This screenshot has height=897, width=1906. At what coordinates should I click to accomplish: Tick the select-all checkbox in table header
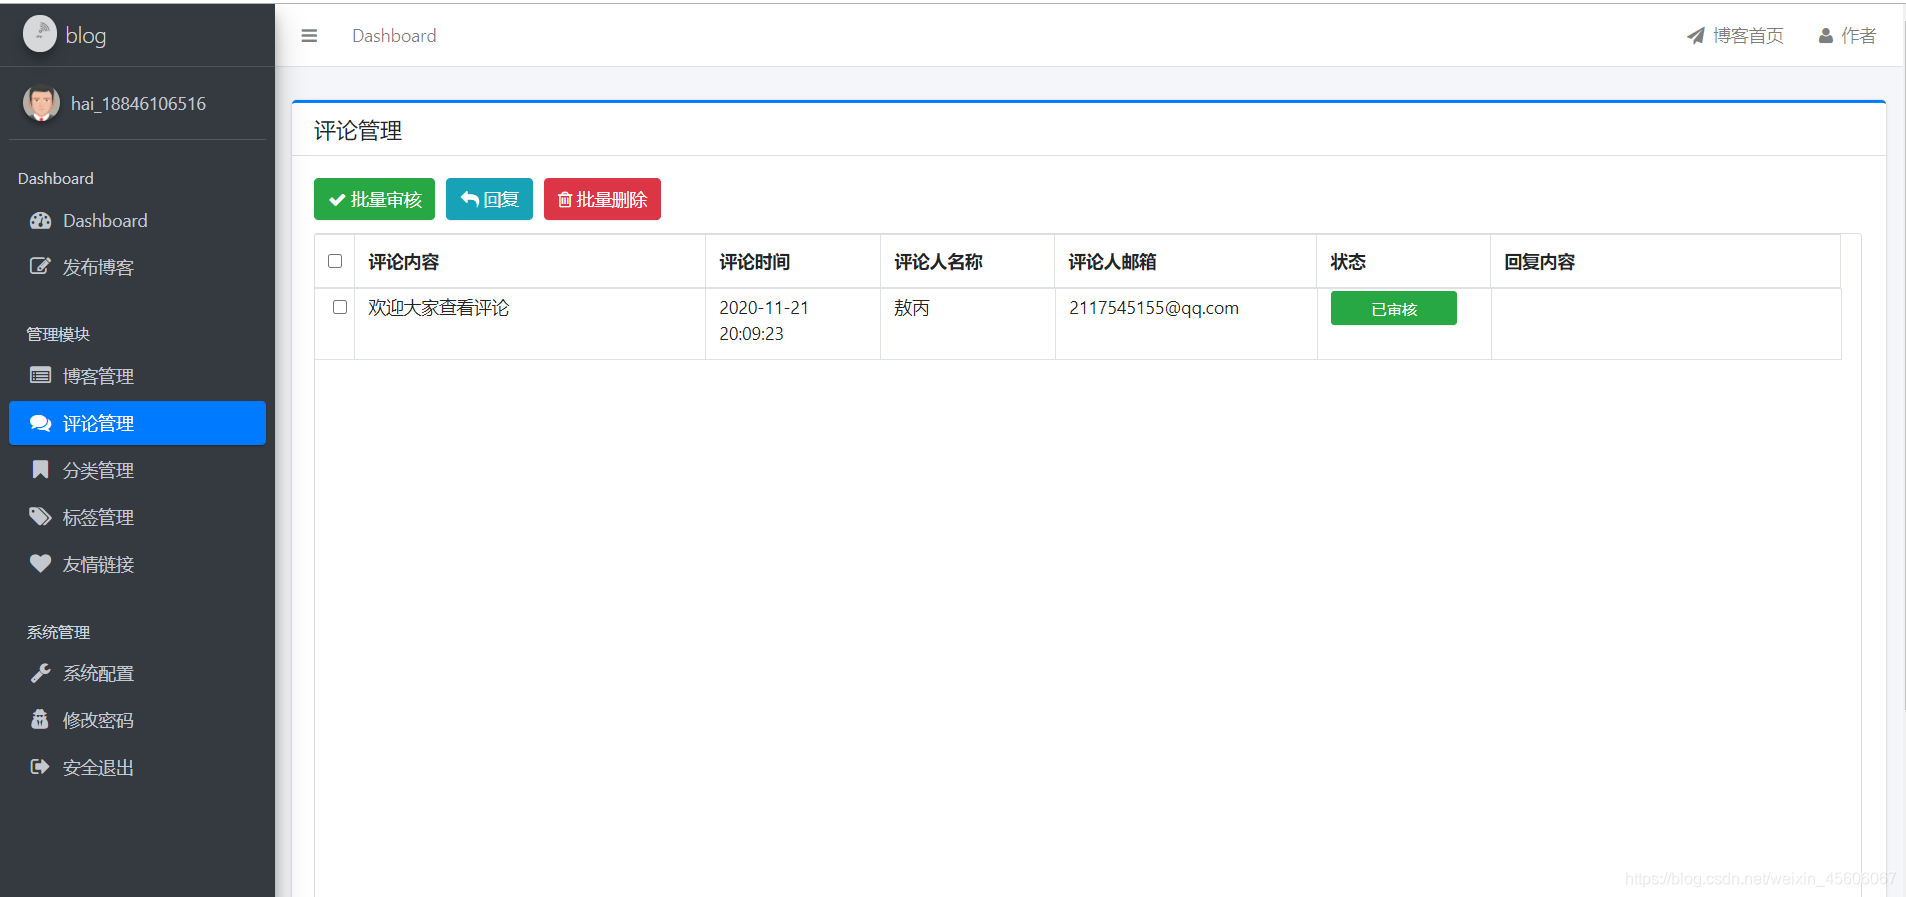click(x=335, y=261)
